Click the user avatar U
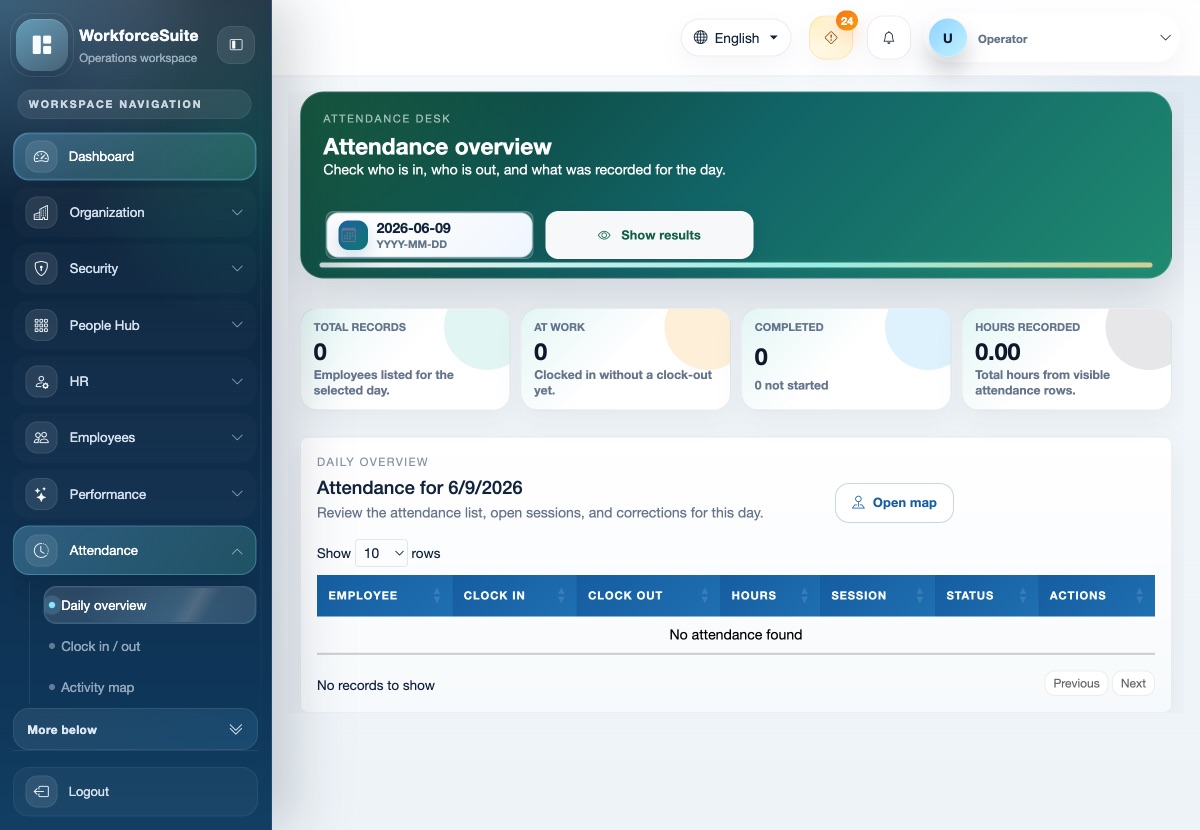1200x830 pixels. 947,38
